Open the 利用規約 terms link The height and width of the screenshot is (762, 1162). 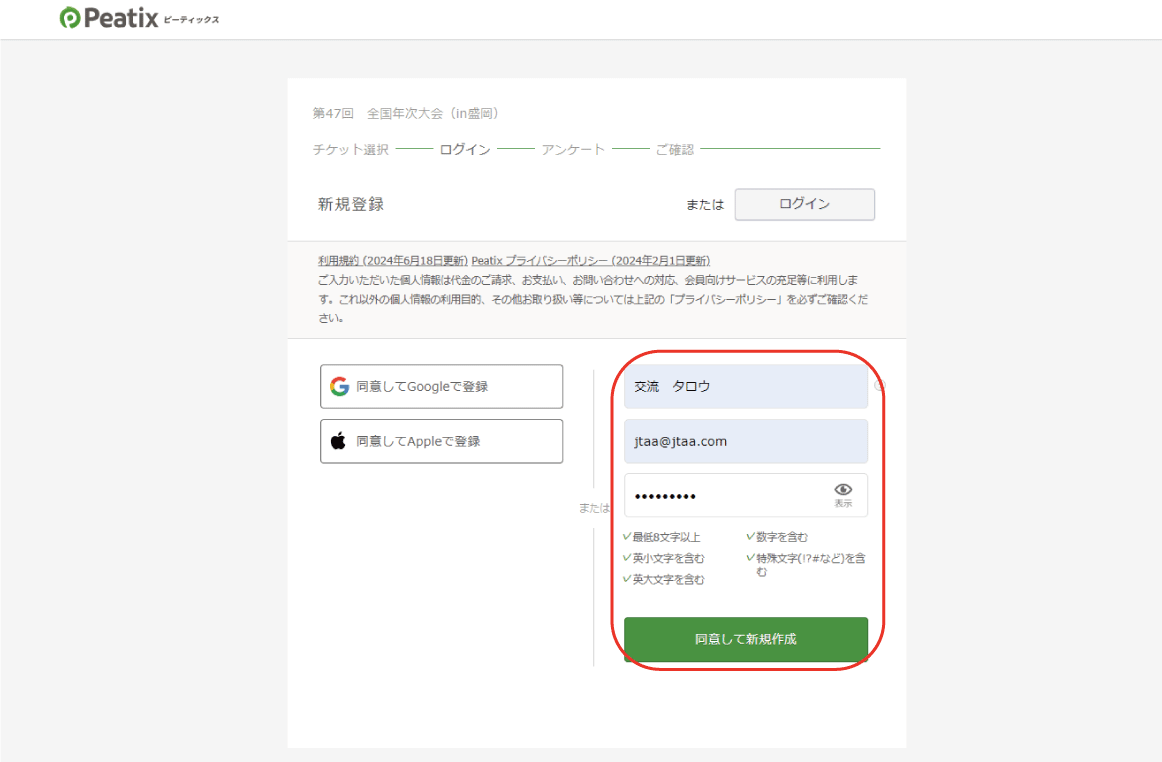[x=393, y=261]
